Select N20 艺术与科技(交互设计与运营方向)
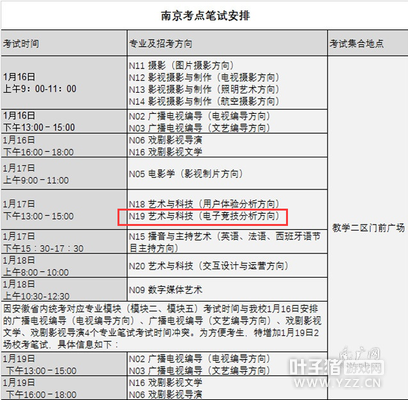This screenshot has height=400, width=408. (x=209, y=266)
